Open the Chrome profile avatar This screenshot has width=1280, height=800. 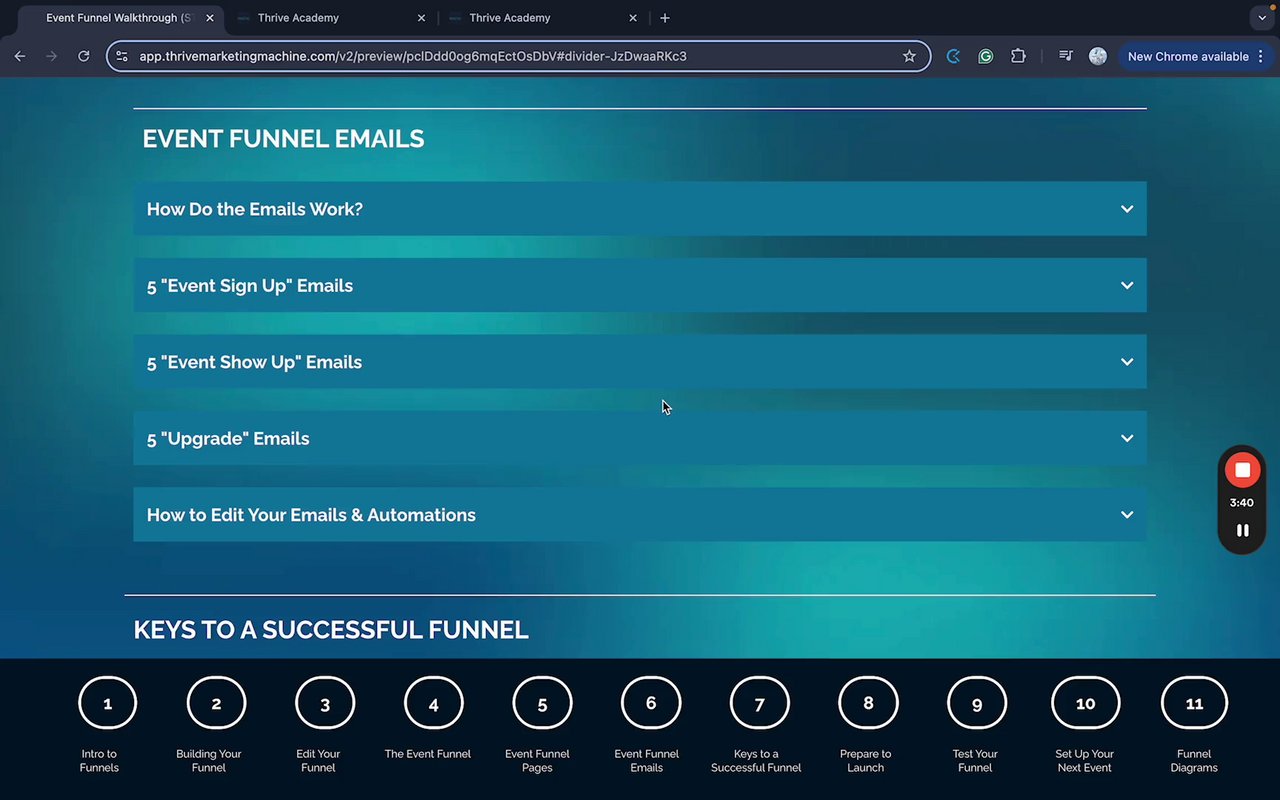point(1098,57)
